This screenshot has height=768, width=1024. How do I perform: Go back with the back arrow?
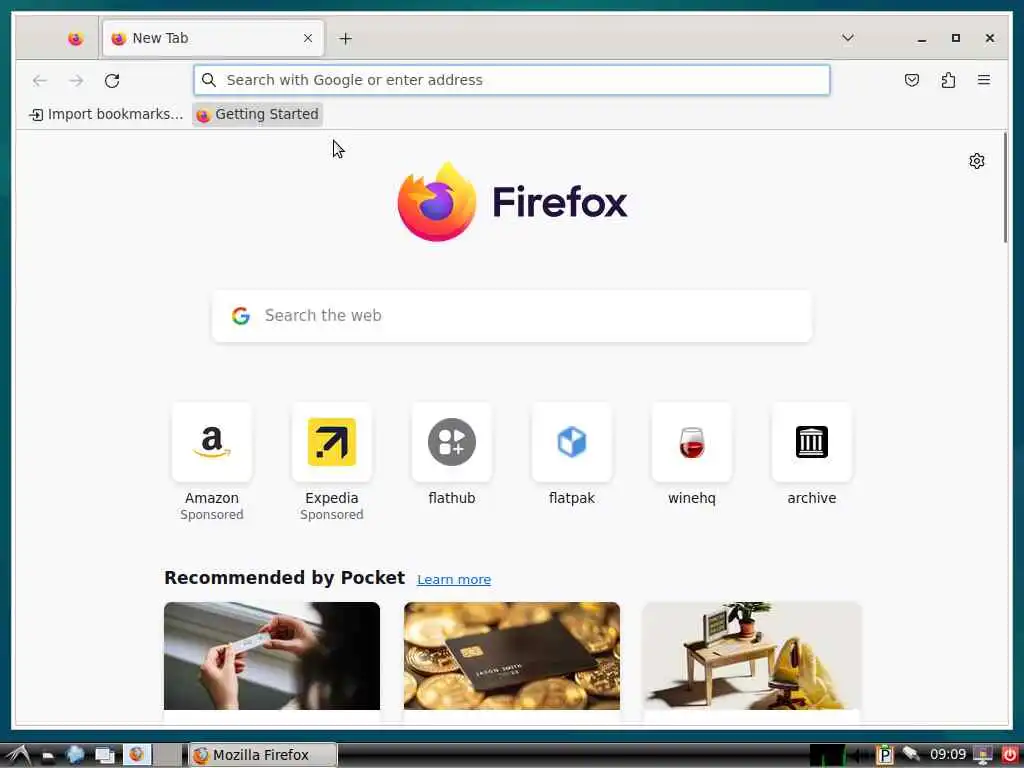pyautogui.click(x=40, y=80)
